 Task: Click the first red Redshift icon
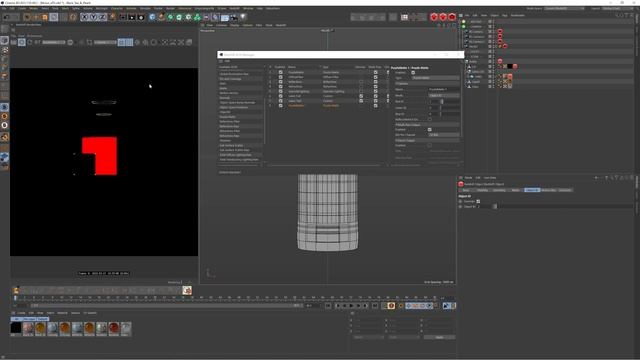coord(434,17)
